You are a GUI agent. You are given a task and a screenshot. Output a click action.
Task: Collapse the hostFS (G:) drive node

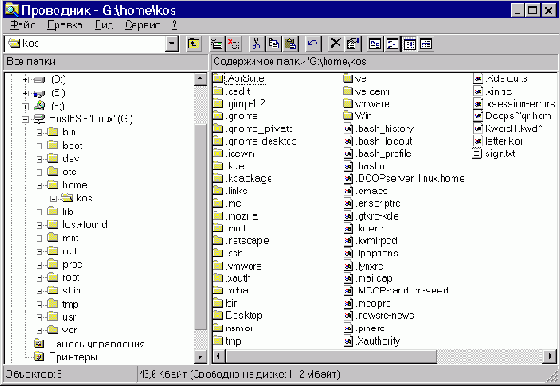[25, 119]
